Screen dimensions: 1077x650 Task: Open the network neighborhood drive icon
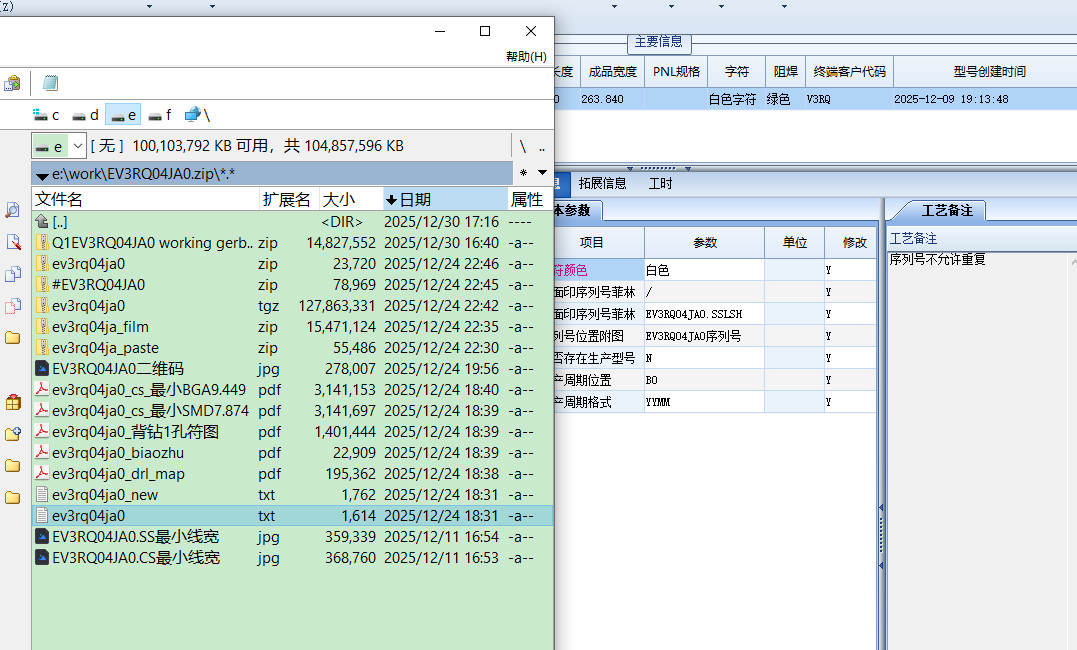197,115
